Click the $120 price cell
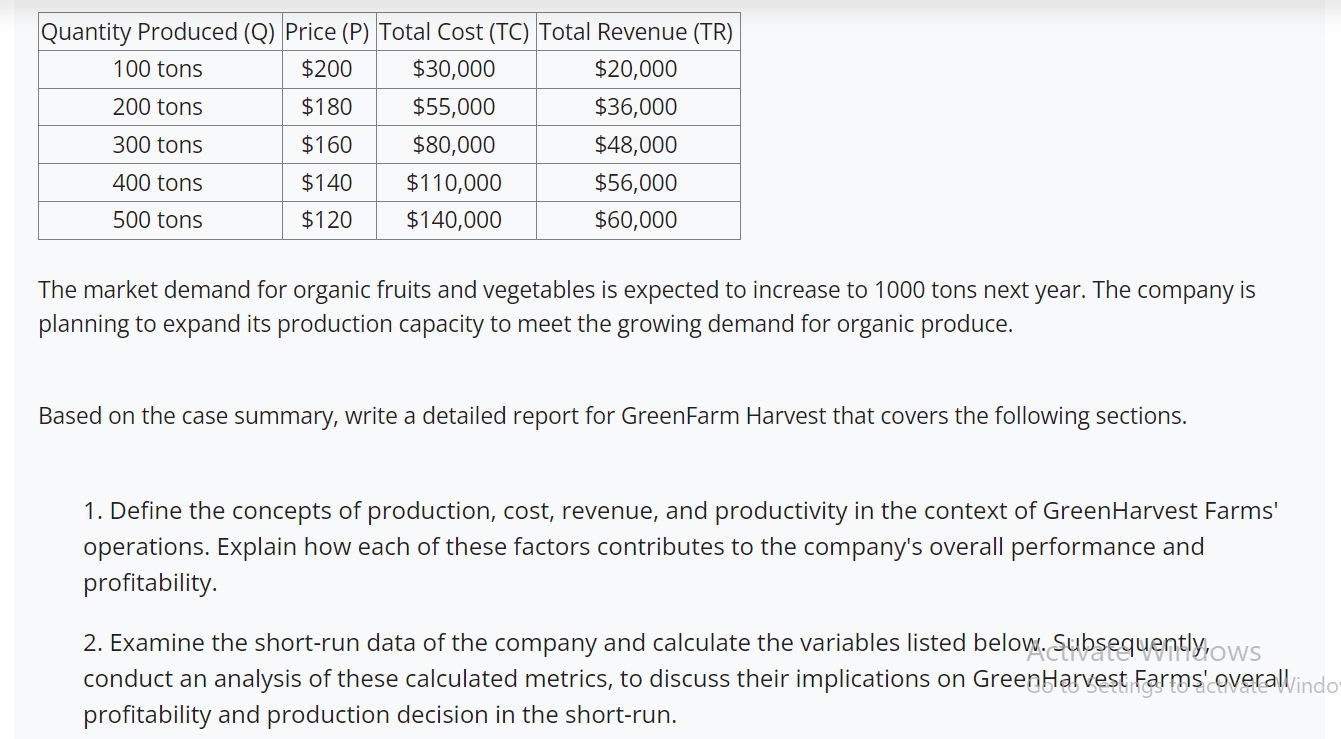Image resolution: width=1341 pixels, height=739 pixels. [327, 220]
